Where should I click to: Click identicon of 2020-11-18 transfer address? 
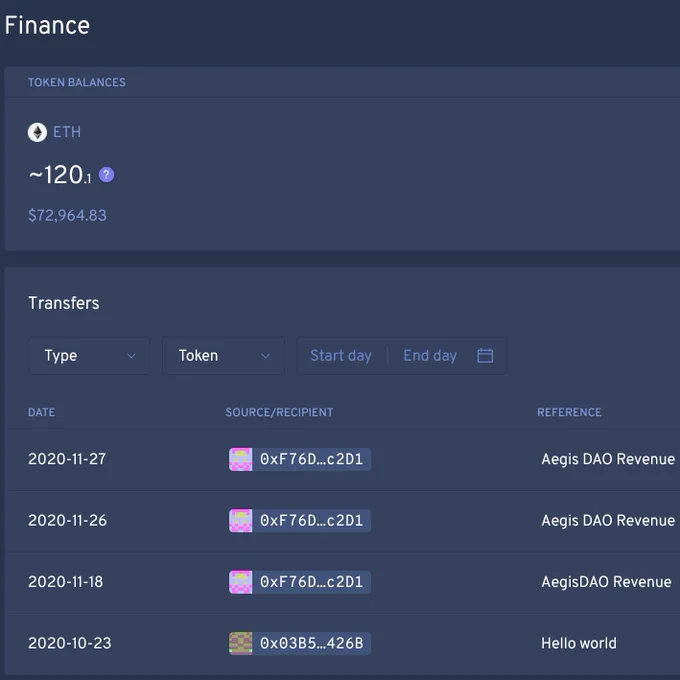pos(241,582)
